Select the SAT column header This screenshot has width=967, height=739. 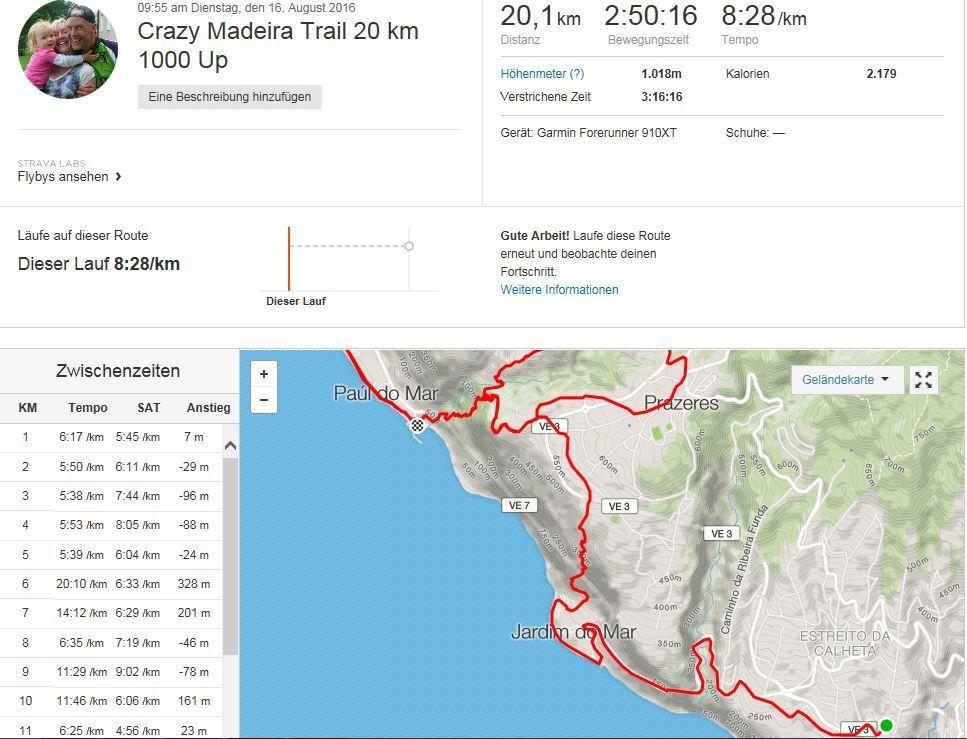pos(149,408)
